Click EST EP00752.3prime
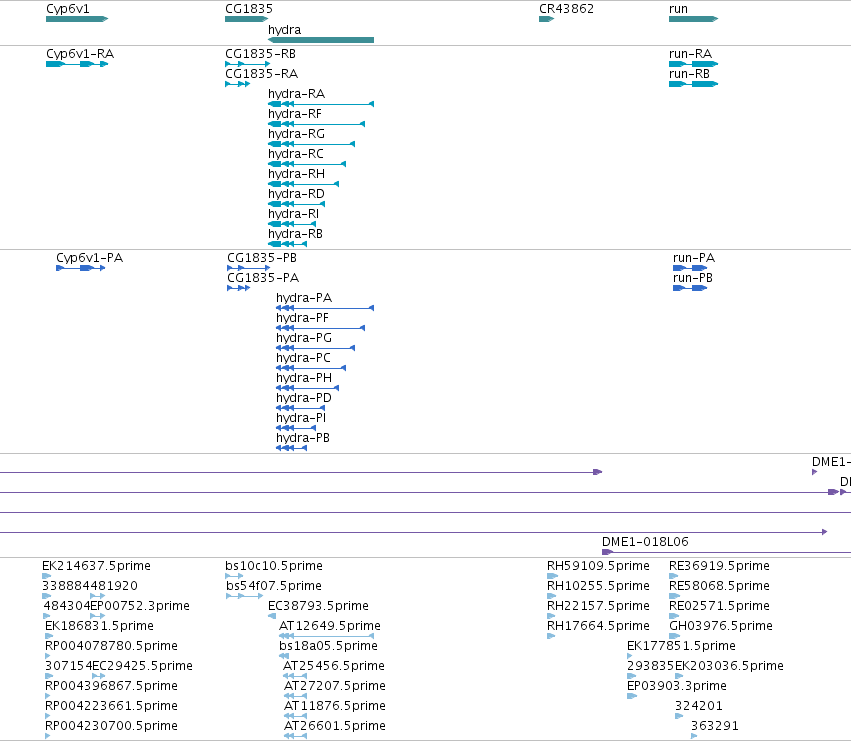Screen dimensions: 851x741 pyautogui.click(x=140, y=606)
